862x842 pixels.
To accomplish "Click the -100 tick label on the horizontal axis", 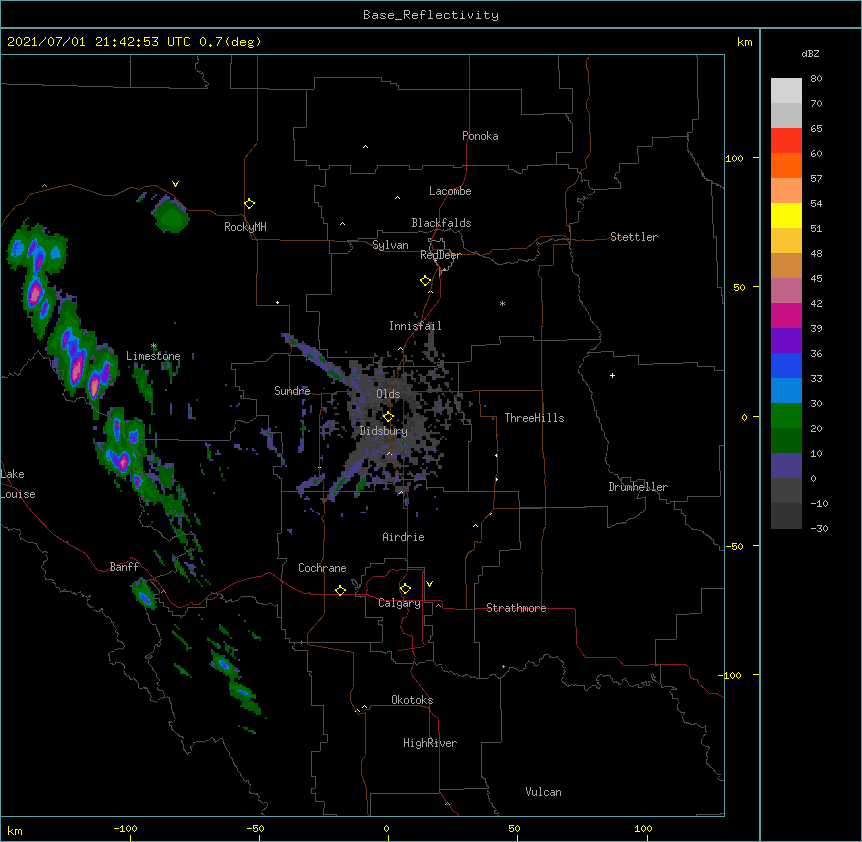I will (125, 828).
